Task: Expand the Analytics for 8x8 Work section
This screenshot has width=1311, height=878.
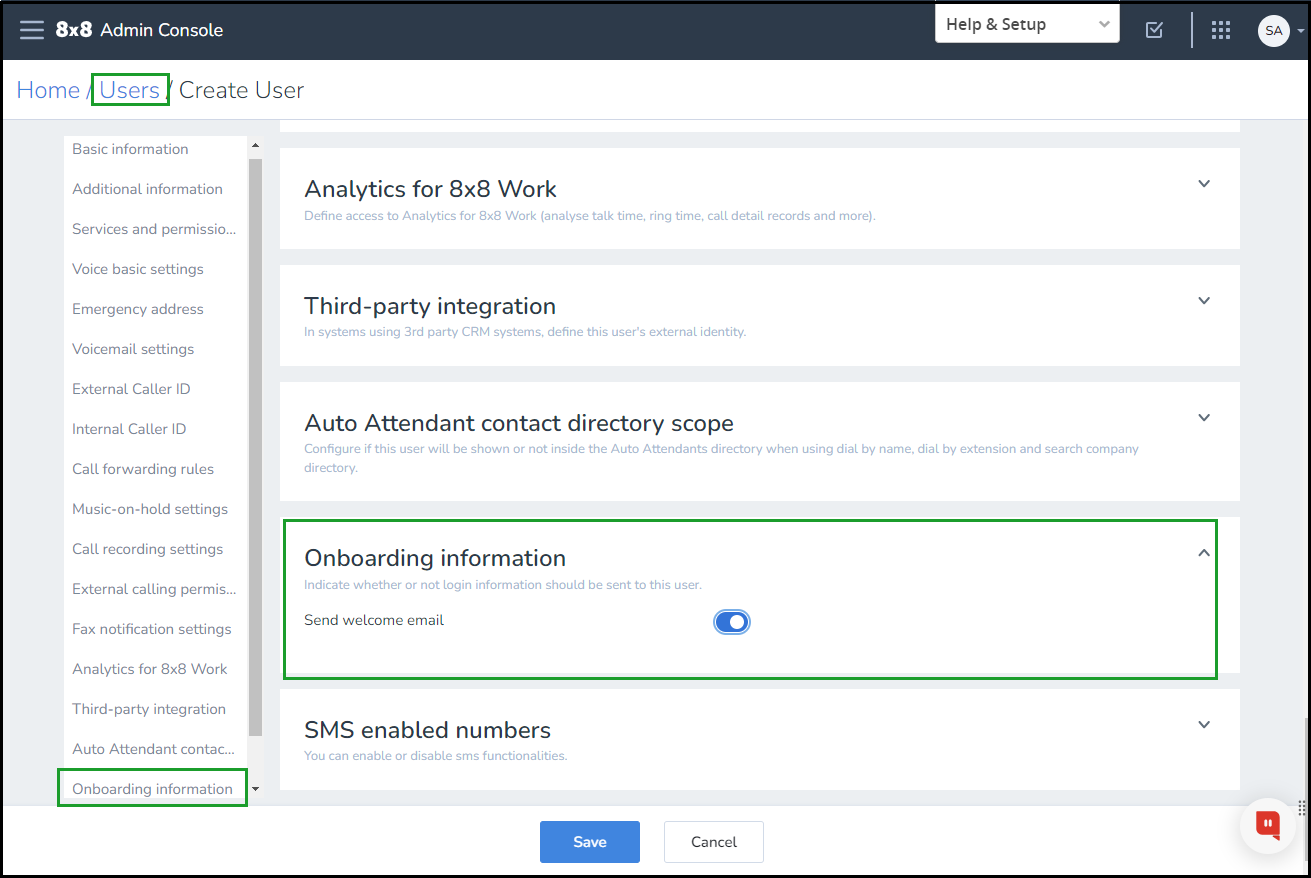Action: point(1204,184)
